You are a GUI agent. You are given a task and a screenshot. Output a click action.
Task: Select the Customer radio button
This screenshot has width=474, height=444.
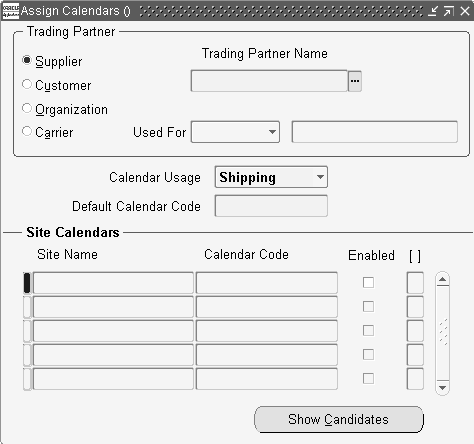click(27, 84)
